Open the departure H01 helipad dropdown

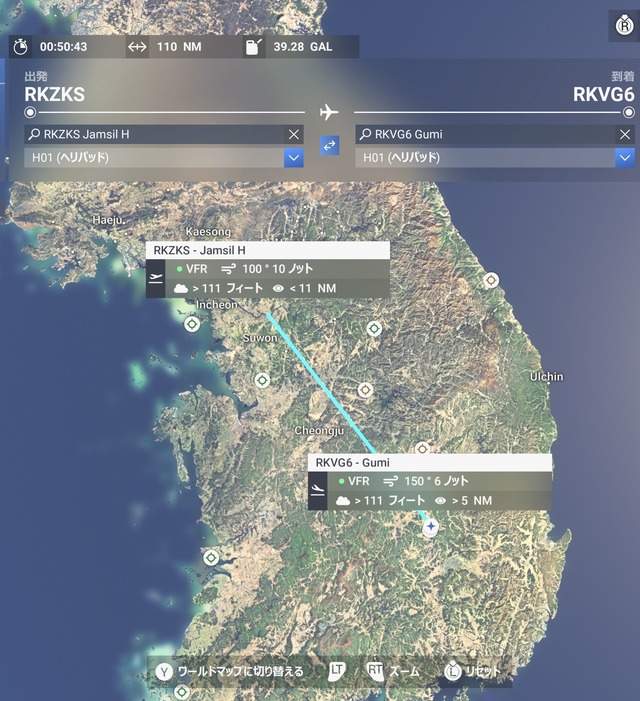point(294,158)
